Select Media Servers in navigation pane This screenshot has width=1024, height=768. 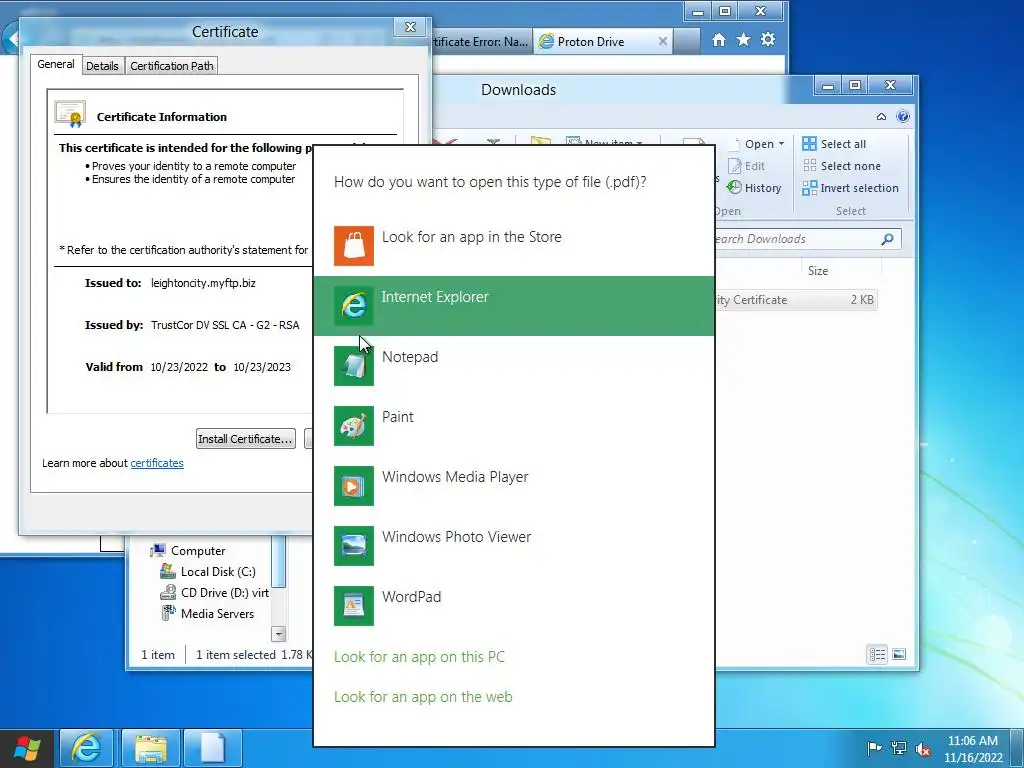coord(208,613)
